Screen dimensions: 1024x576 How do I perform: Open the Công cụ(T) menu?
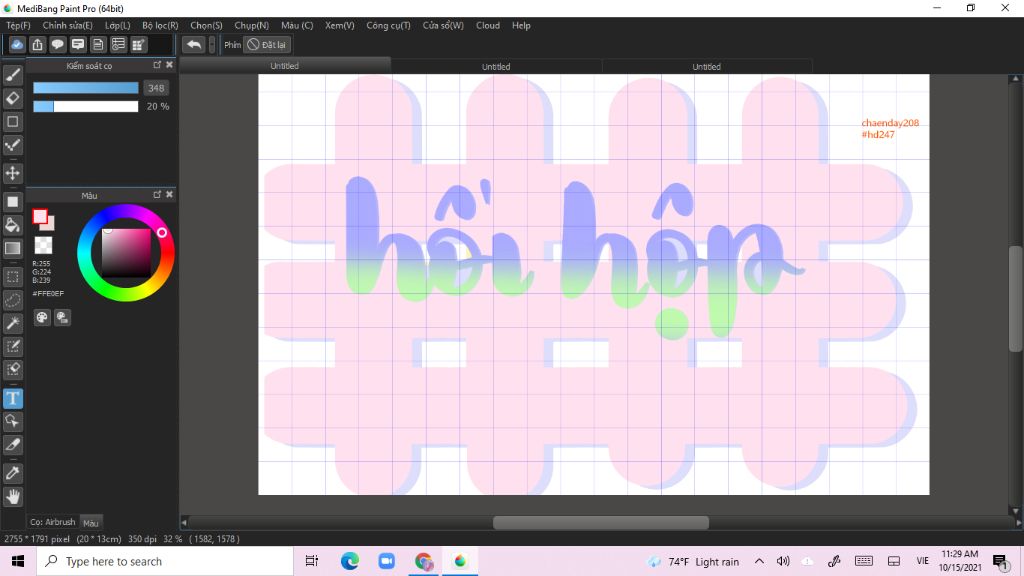388,25
